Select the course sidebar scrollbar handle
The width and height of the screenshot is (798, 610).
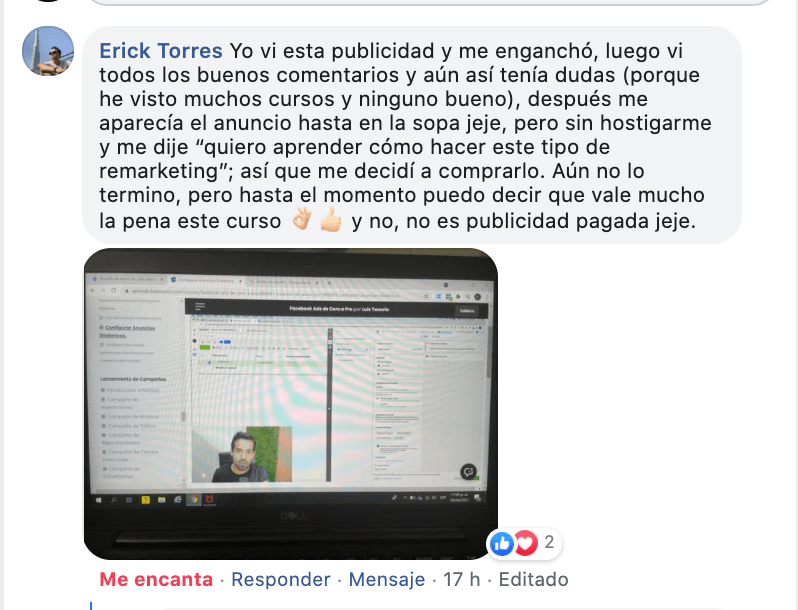(x=183, y=416)
